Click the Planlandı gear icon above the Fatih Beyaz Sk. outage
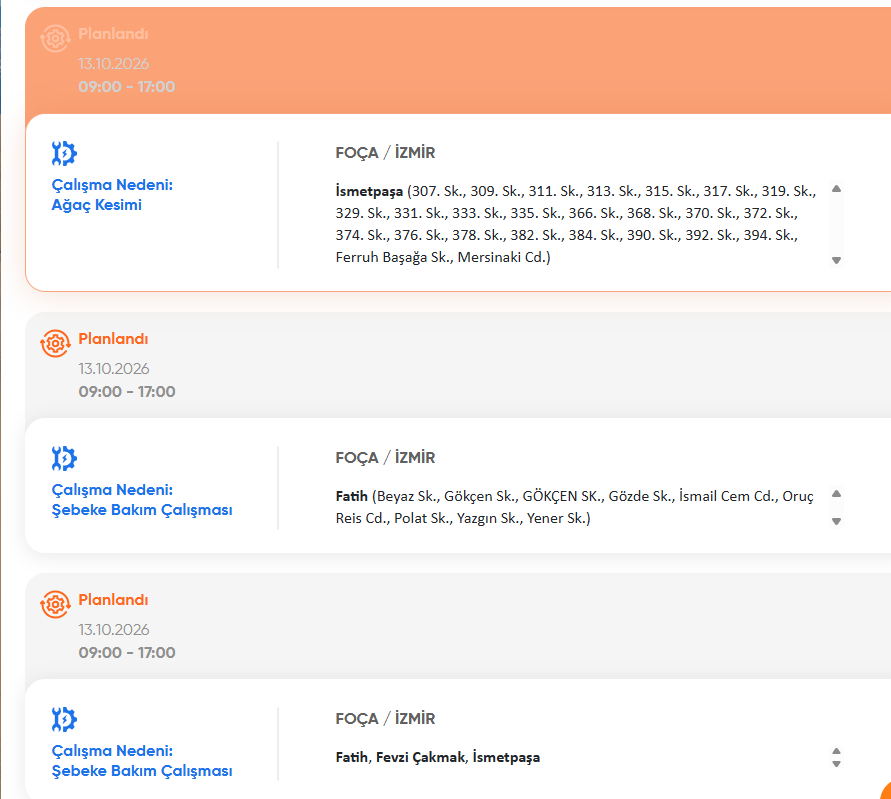Screen dimensions: 891x799 55,343
